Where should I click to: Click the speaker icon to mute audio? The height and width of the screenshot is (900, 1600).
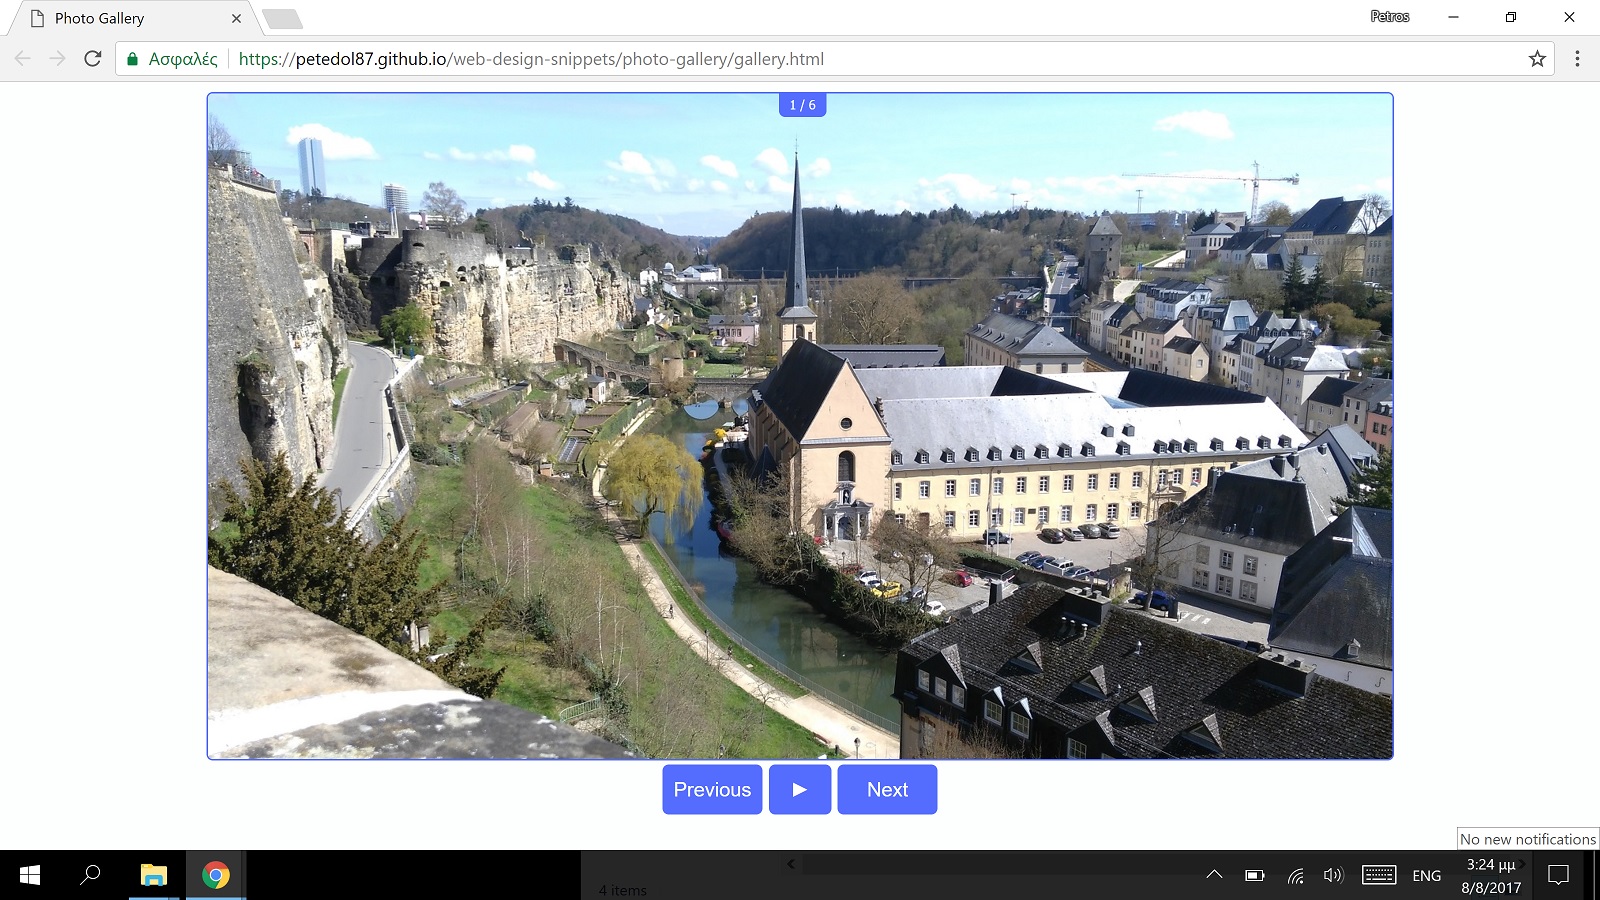(x=1333, y=875)
